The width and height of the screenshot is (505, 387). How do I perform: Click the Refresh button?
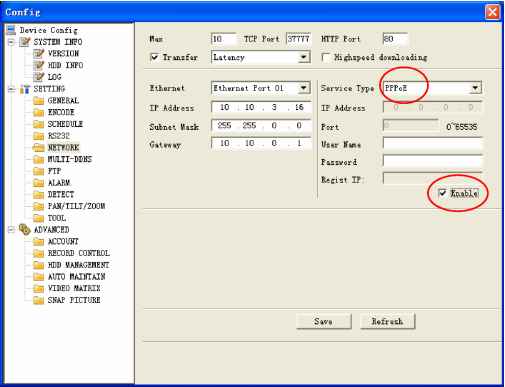click(387, 321)
